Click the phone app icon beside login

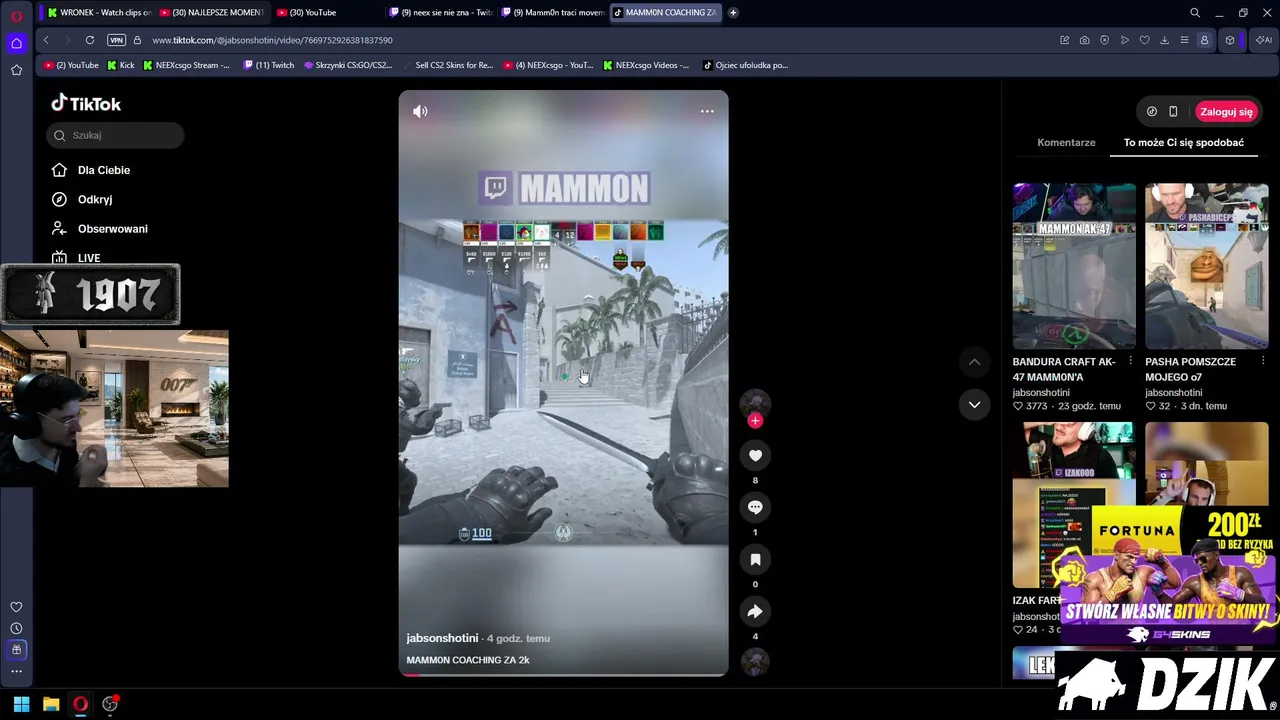point(1173,112)
